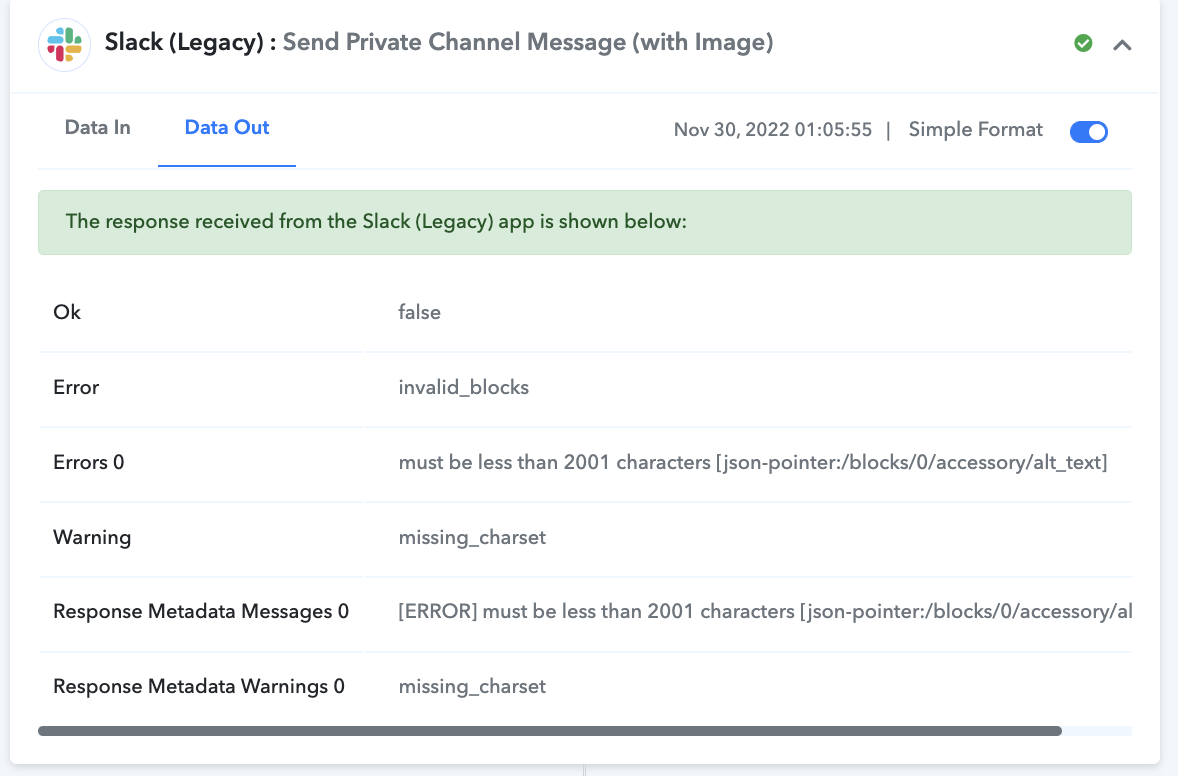The image size is (1178, 776).
Task: Click the Response Metadata Messages 0 value
Action: click(x=765, y=611)
